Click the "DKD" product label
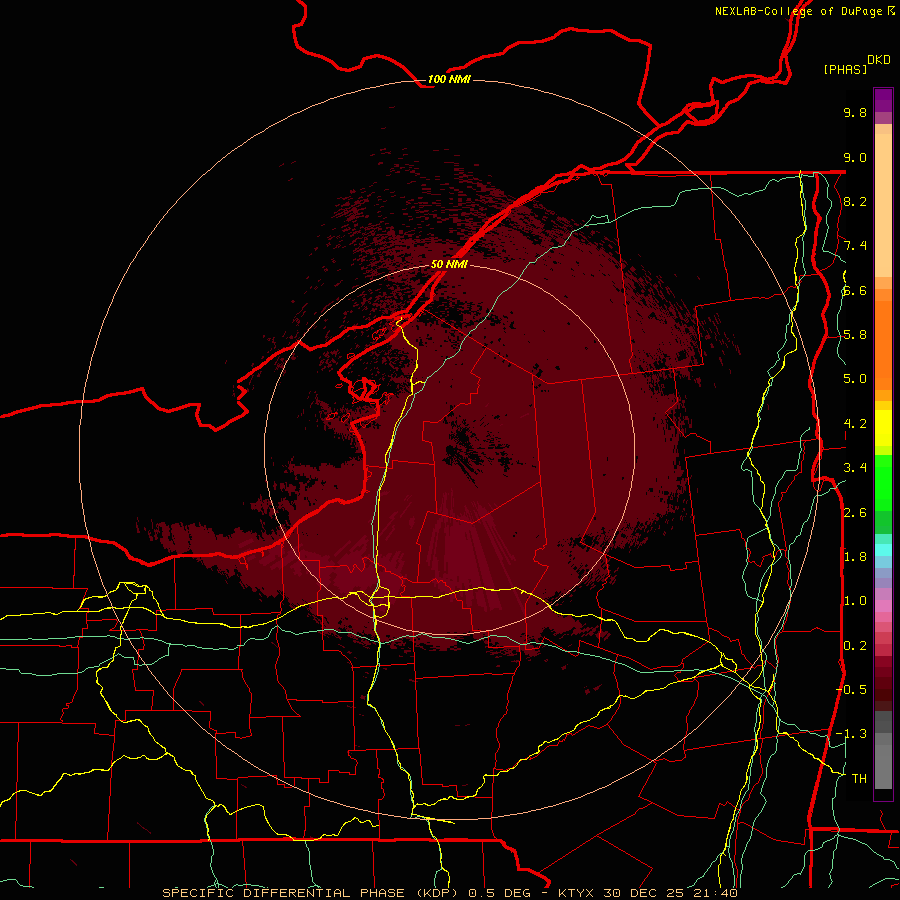The width and height of the screenshot is (900, 900). tap(879, 60)
